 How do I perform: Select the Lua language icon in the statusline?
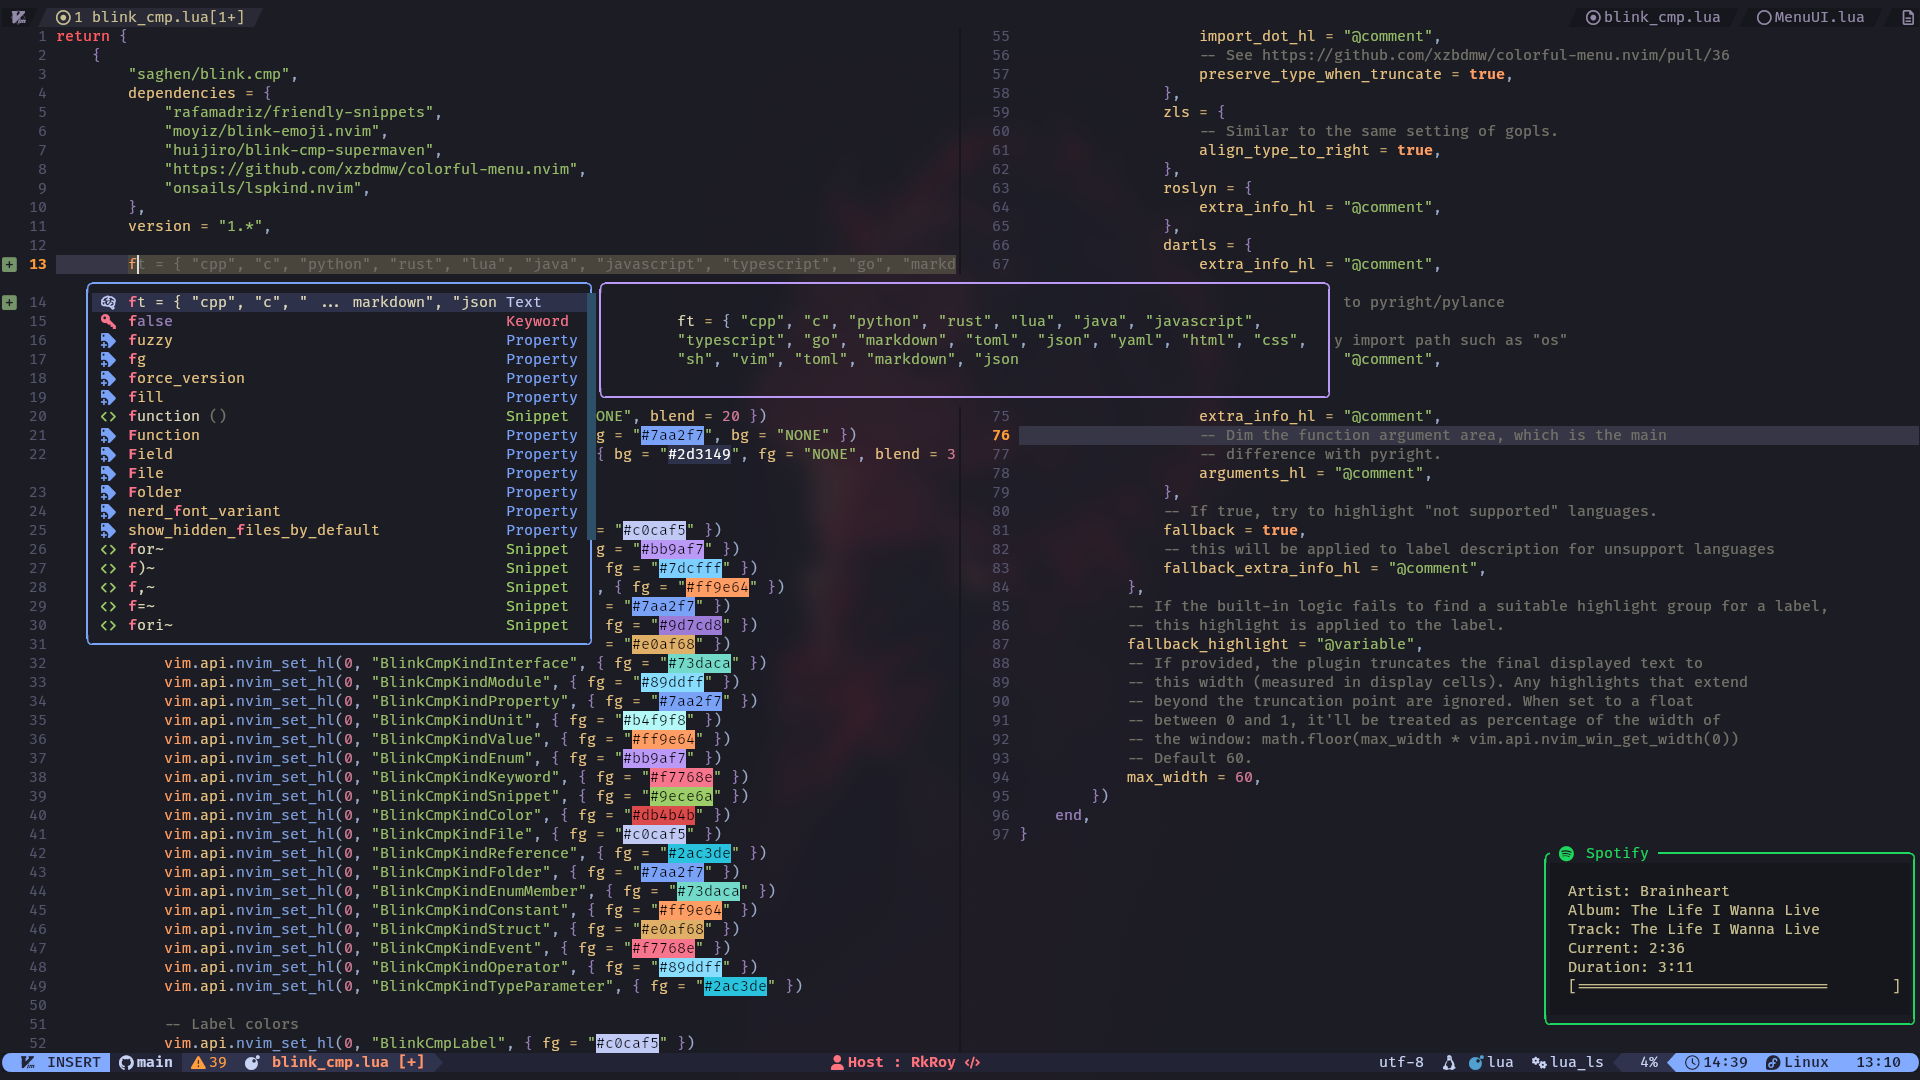click(1477, 1062)
